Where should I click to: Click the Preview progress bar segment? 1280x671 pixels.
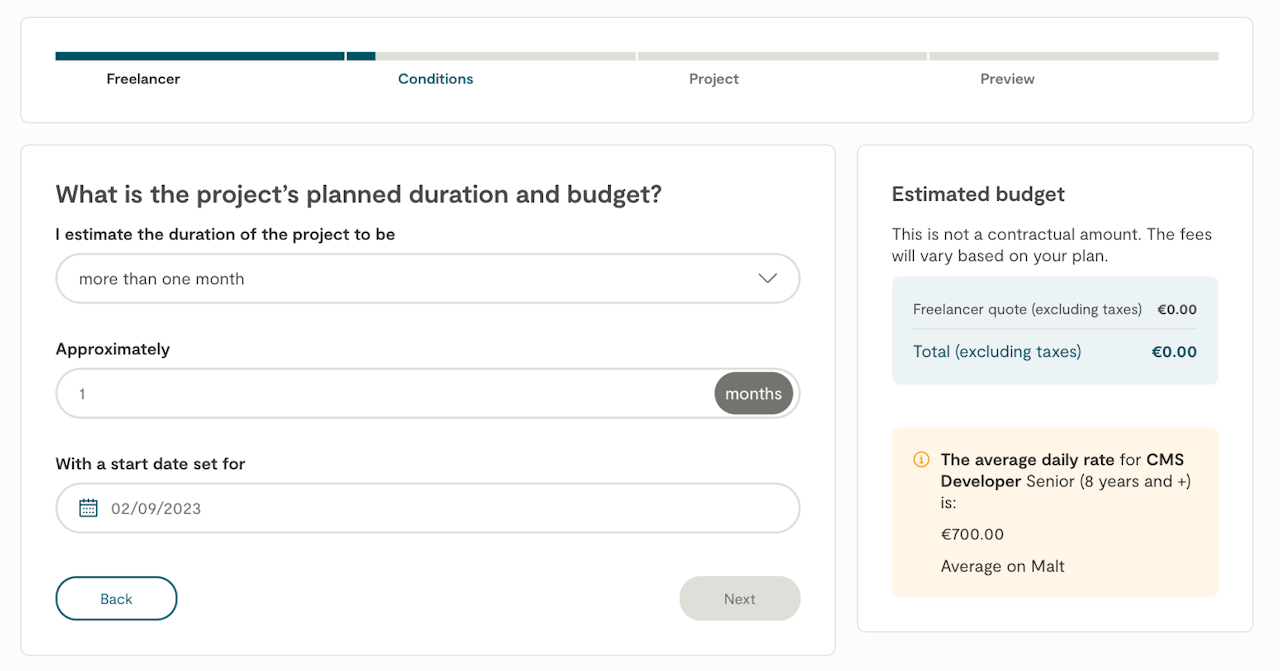[1073, 56]
